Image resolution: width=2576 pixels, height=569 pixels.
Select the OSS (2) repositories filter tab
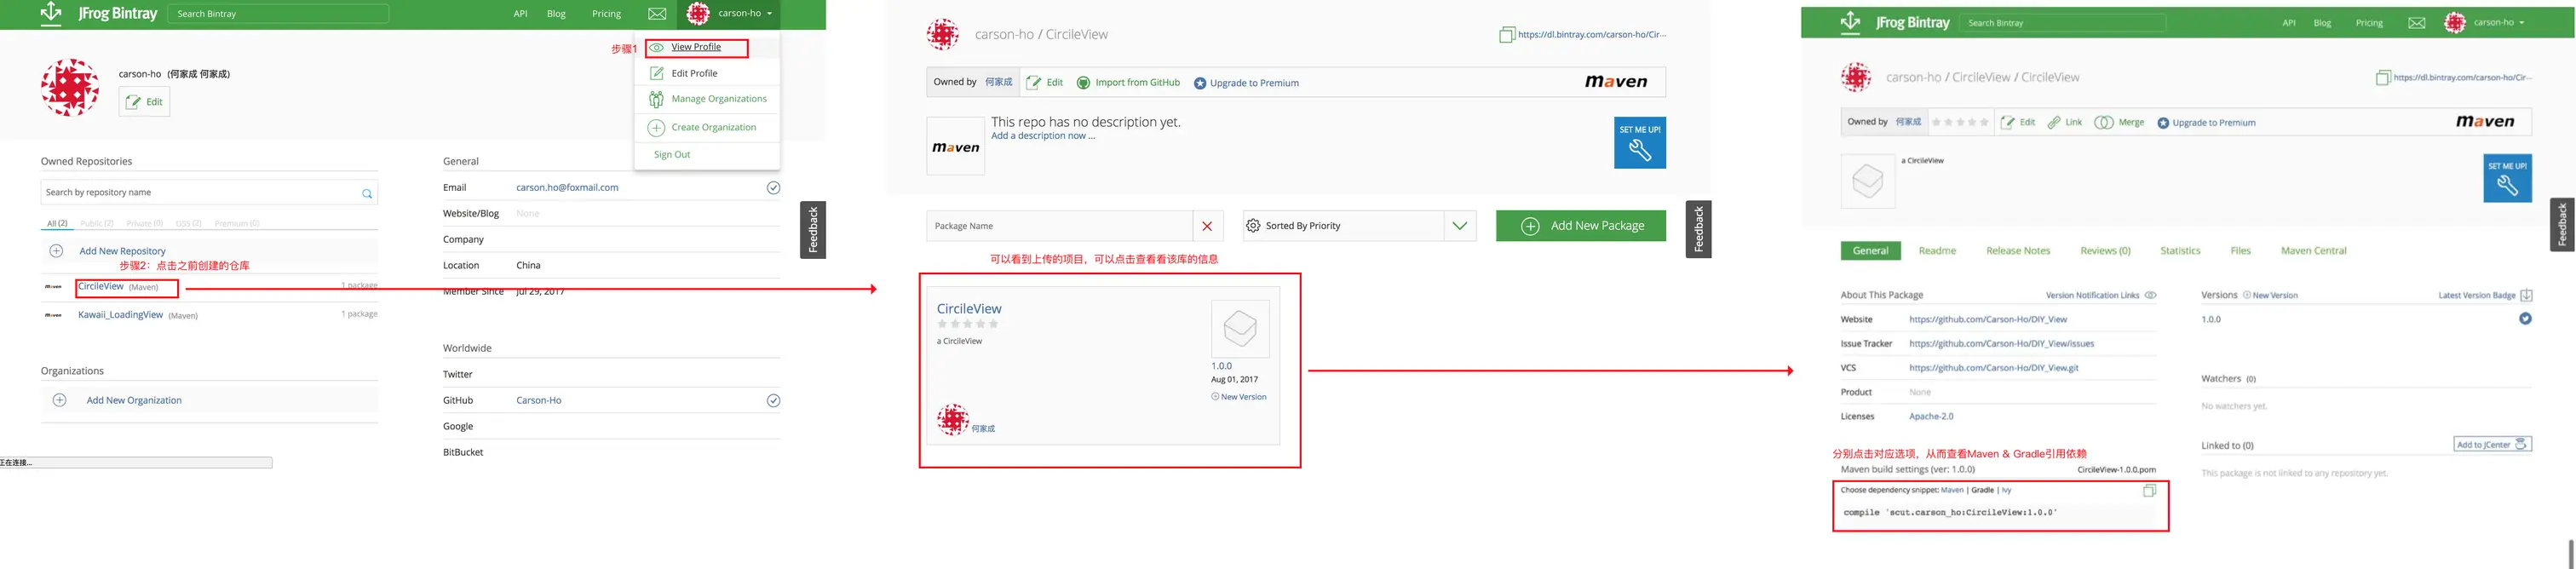[x=189, y=223]
